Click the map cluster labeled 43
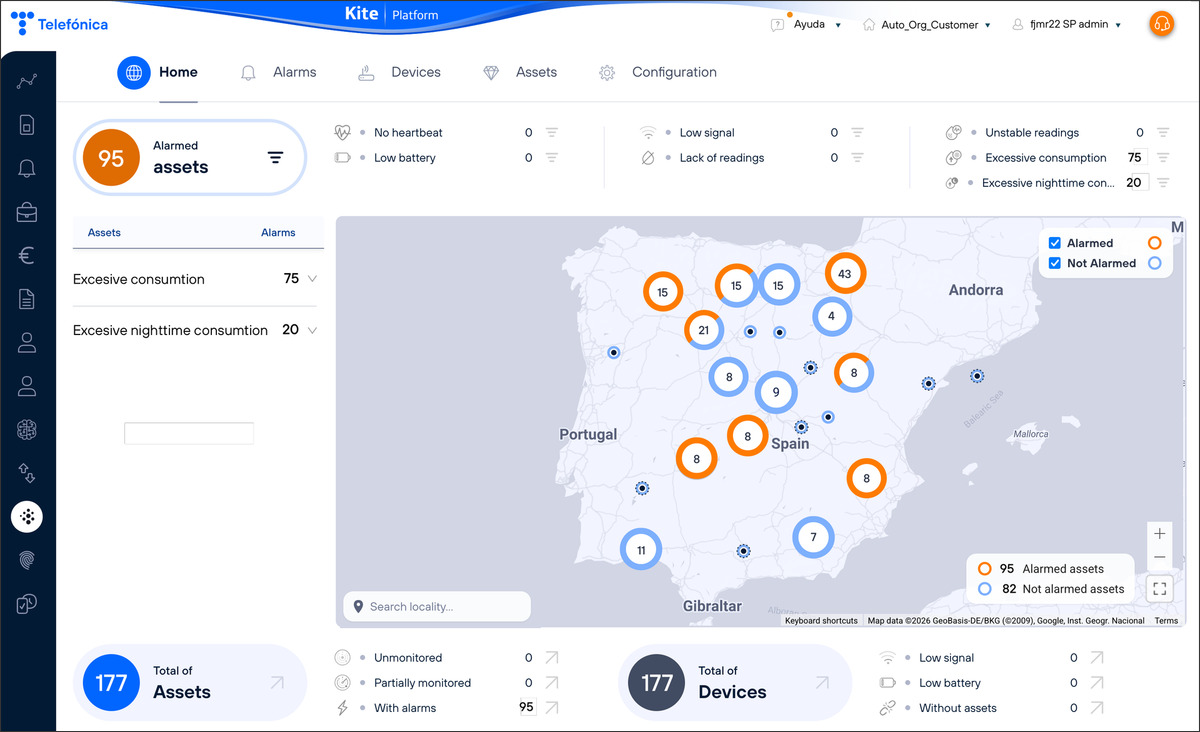The height and width of the screenshot is (732, 1200). 845,273
